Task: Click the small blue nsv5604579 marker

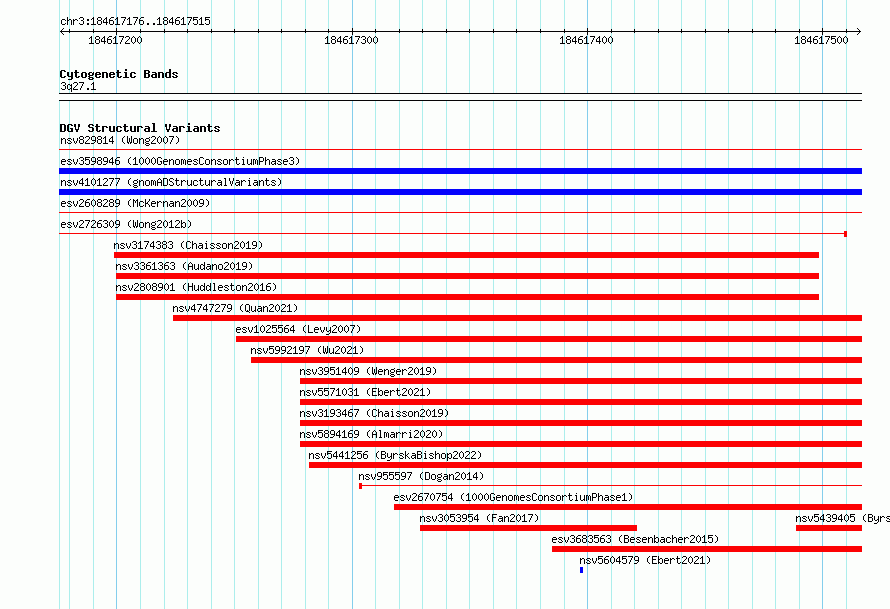Action: [581, 570]
